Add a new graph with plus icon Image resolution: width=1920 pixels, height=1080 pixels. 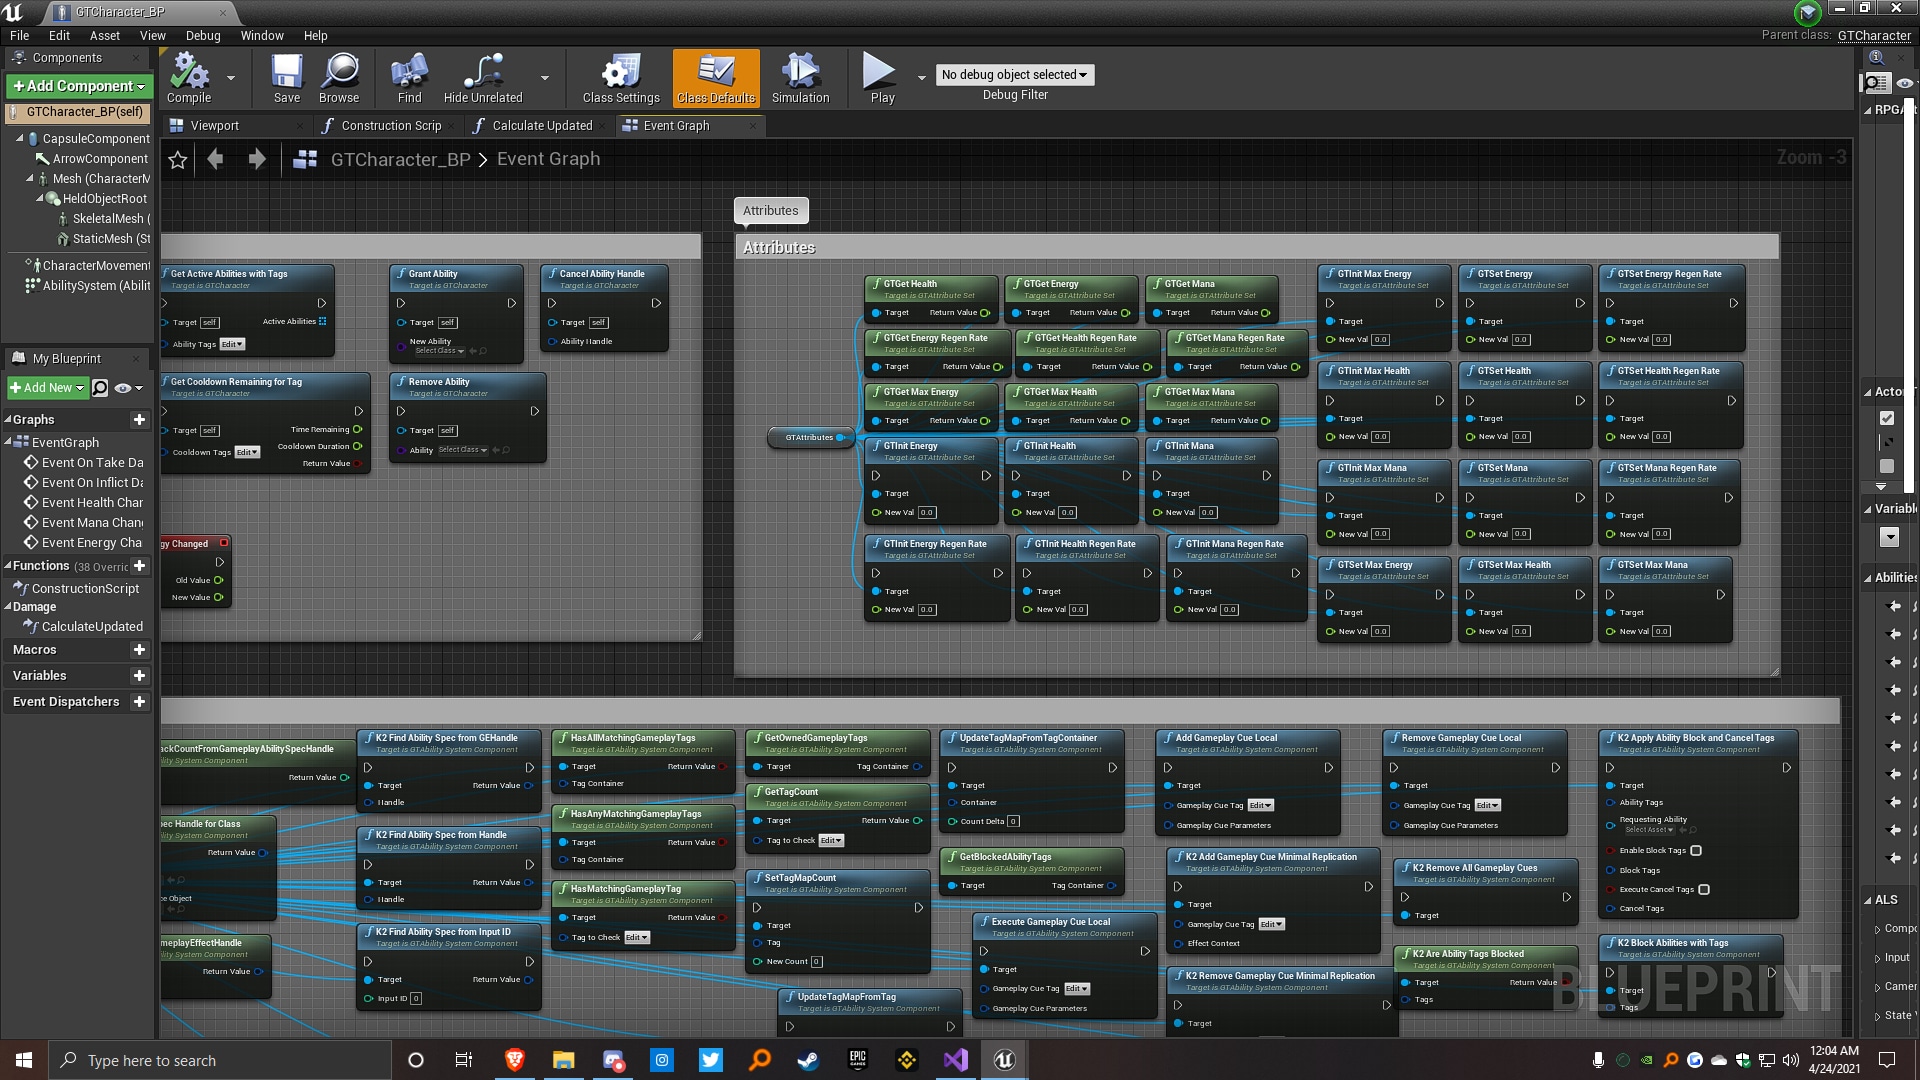click(140, 420)
